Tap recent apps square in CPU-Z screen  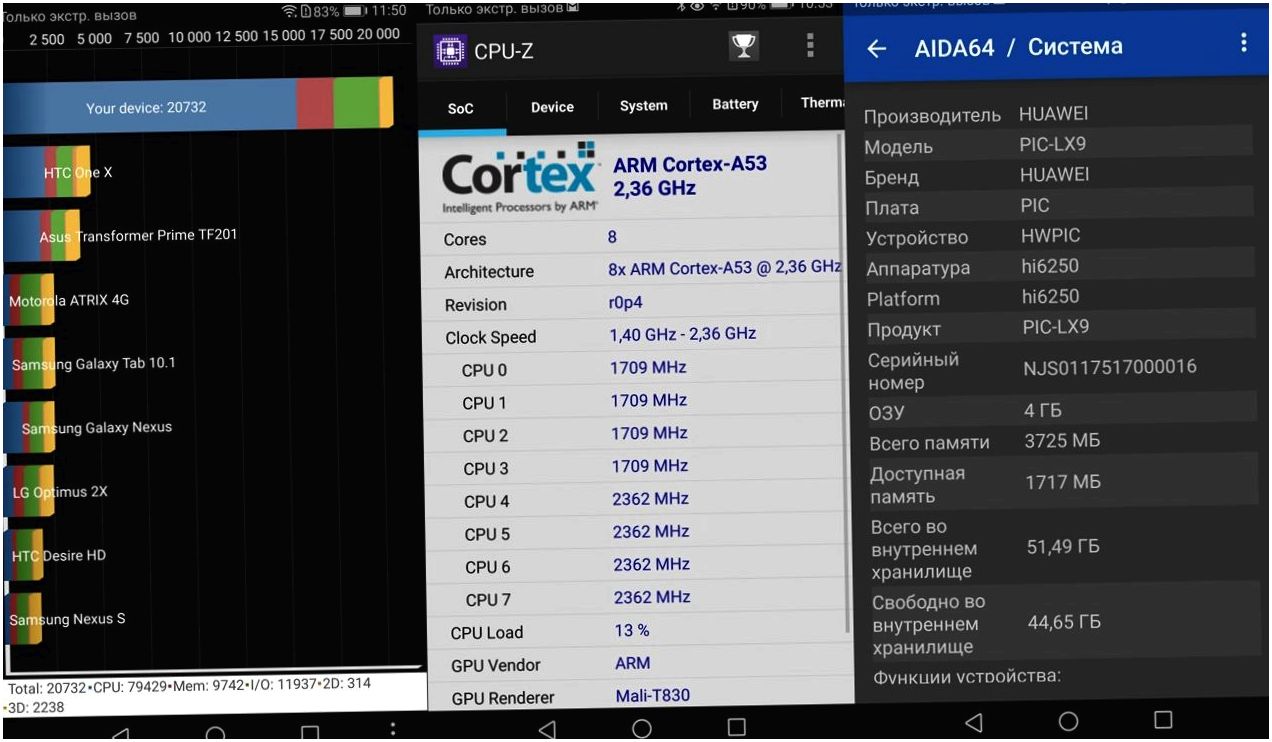coord(736,727)
